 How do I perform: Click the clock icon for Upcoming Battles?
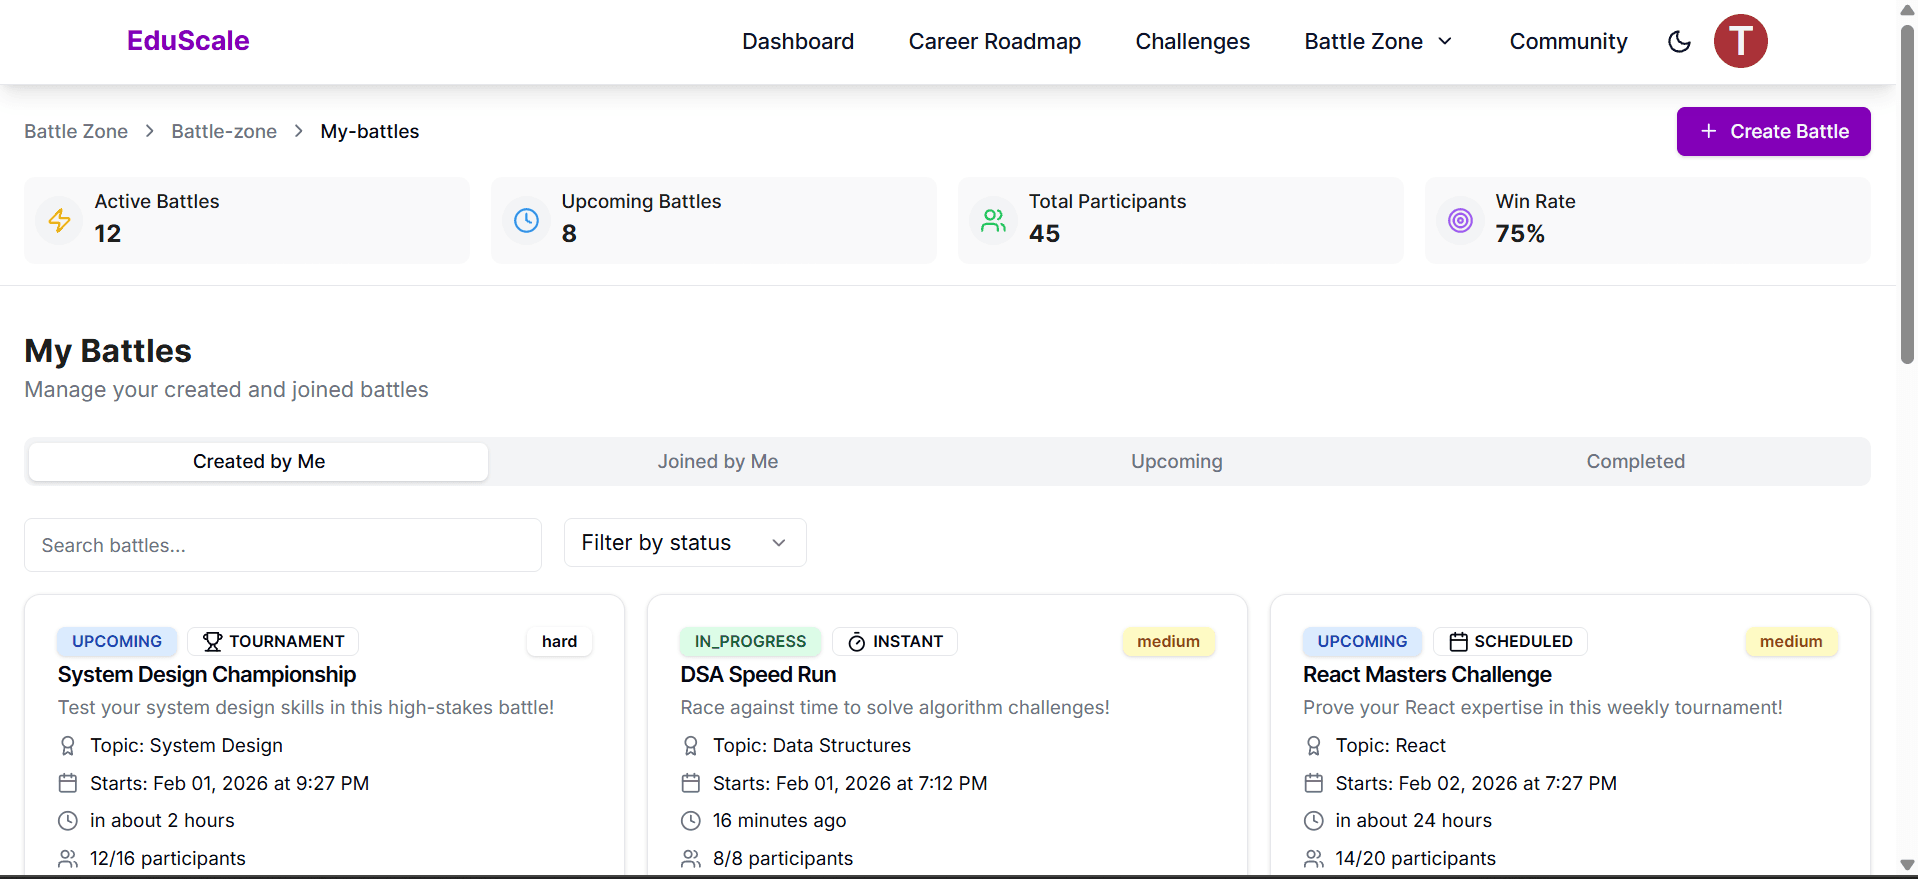coord(527,220)
